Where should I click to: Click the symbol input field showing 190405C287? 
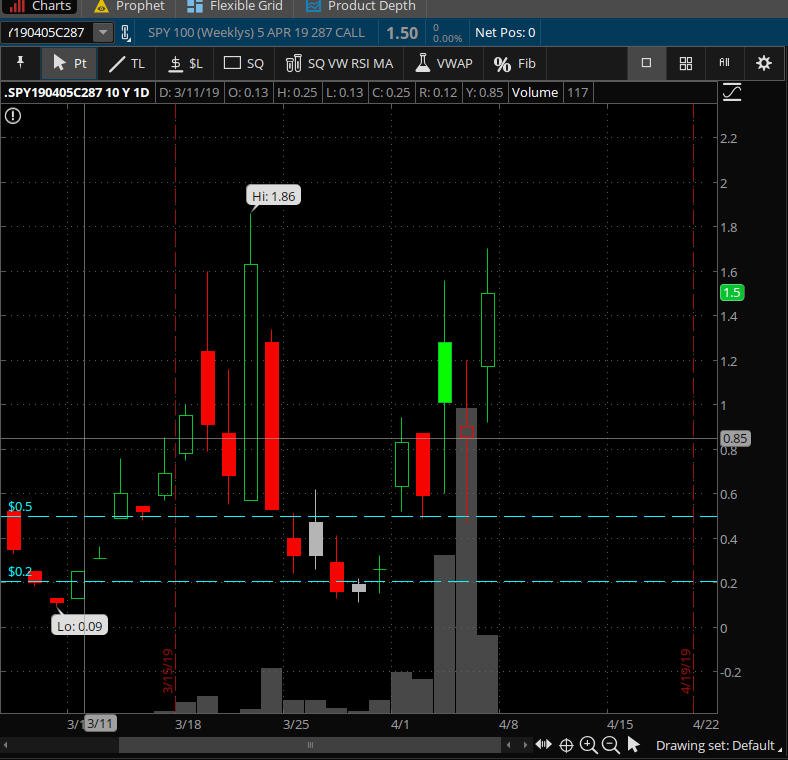coord(46,33)
